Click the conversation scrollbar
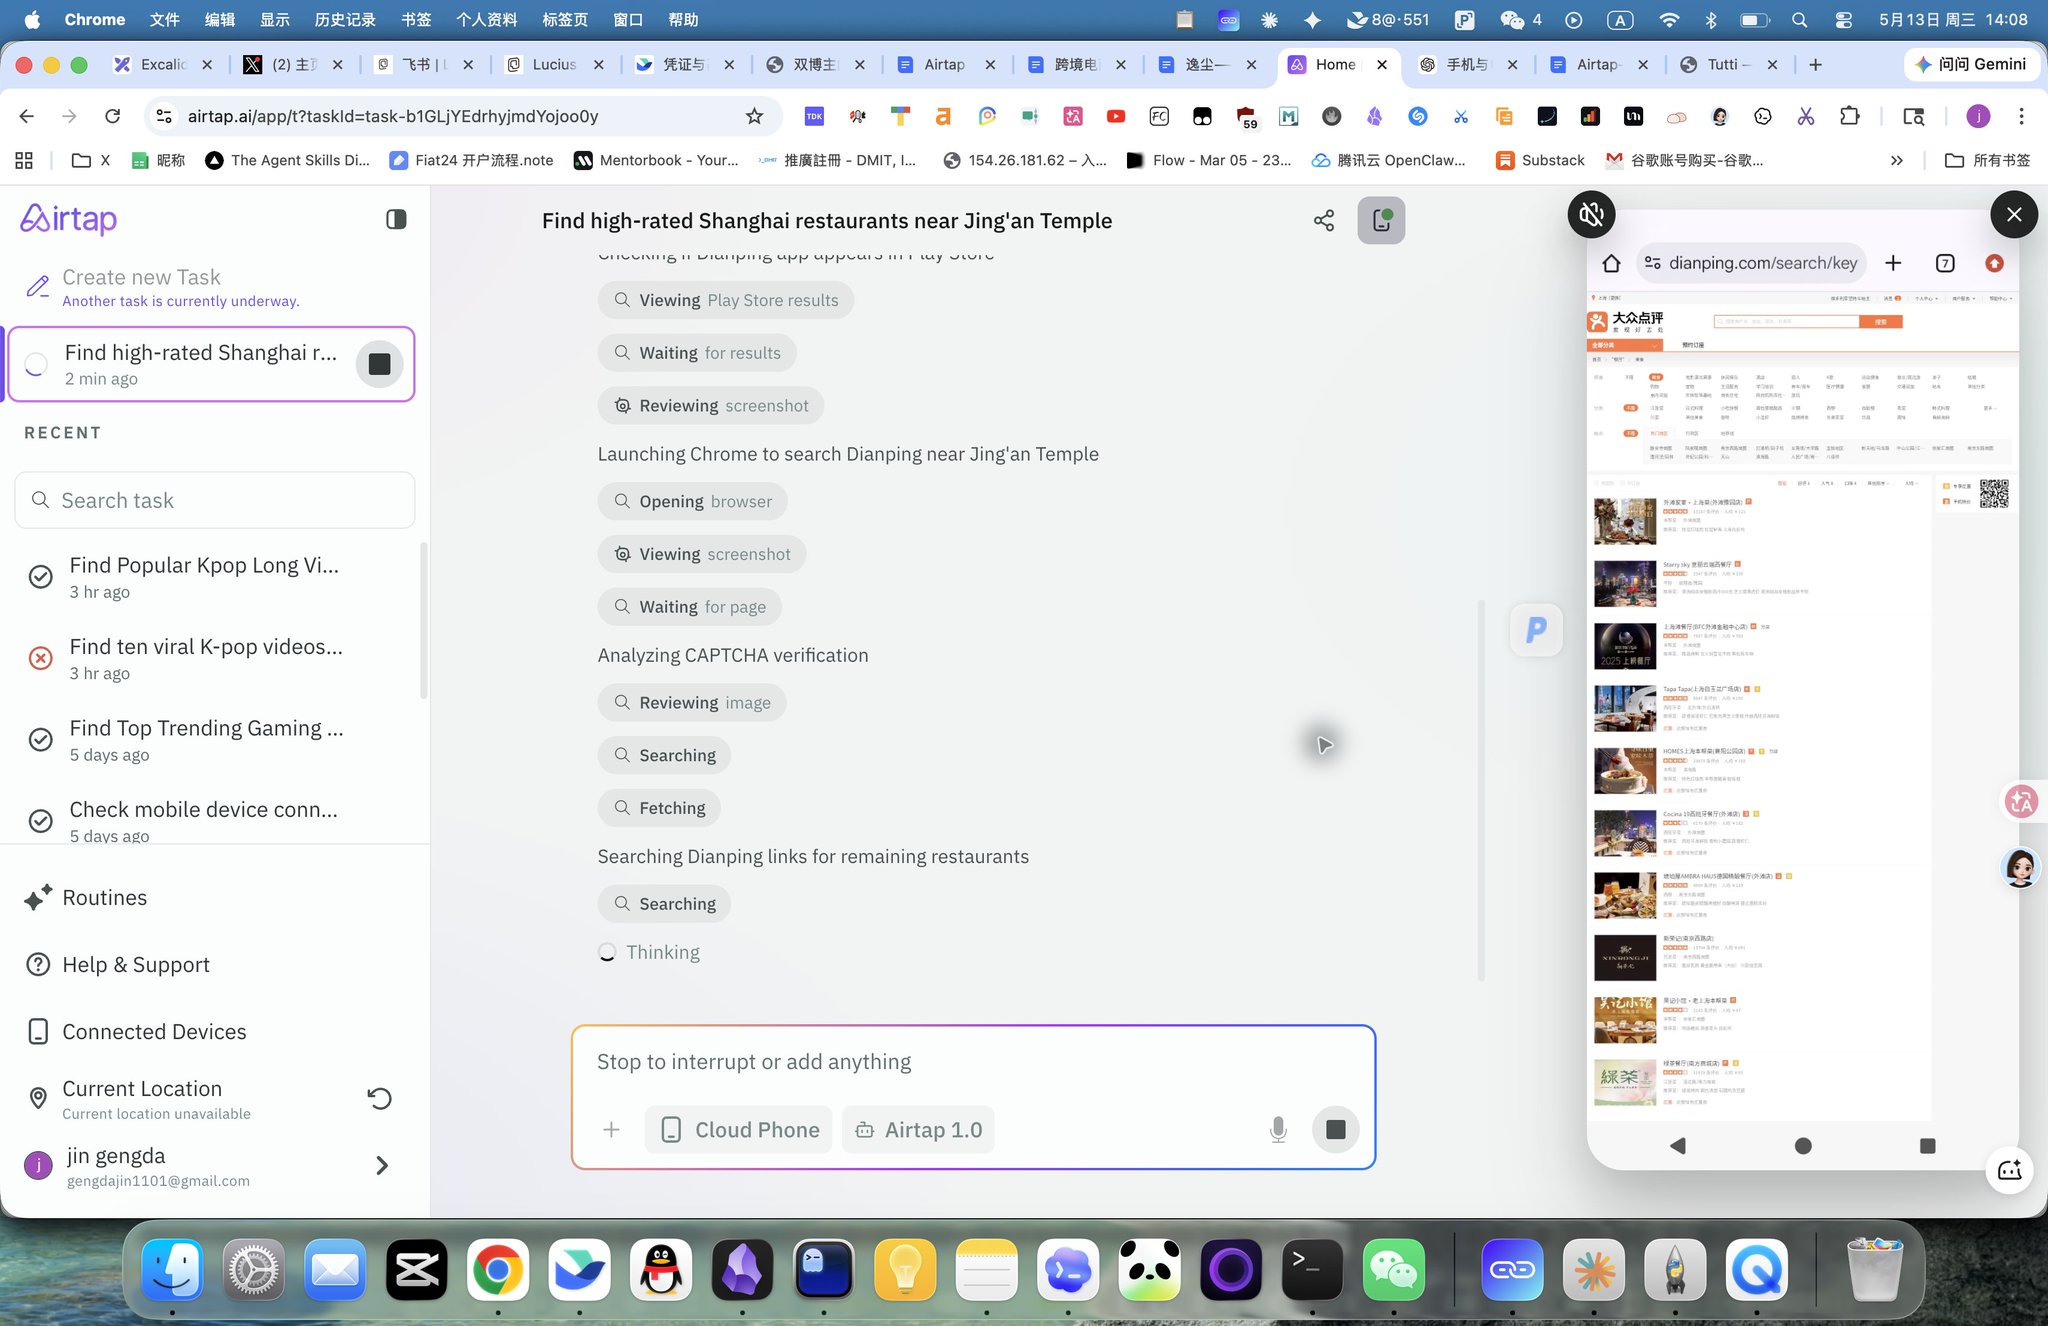This screenshot has height=1326, width=2048. [x=1481, y=790]
